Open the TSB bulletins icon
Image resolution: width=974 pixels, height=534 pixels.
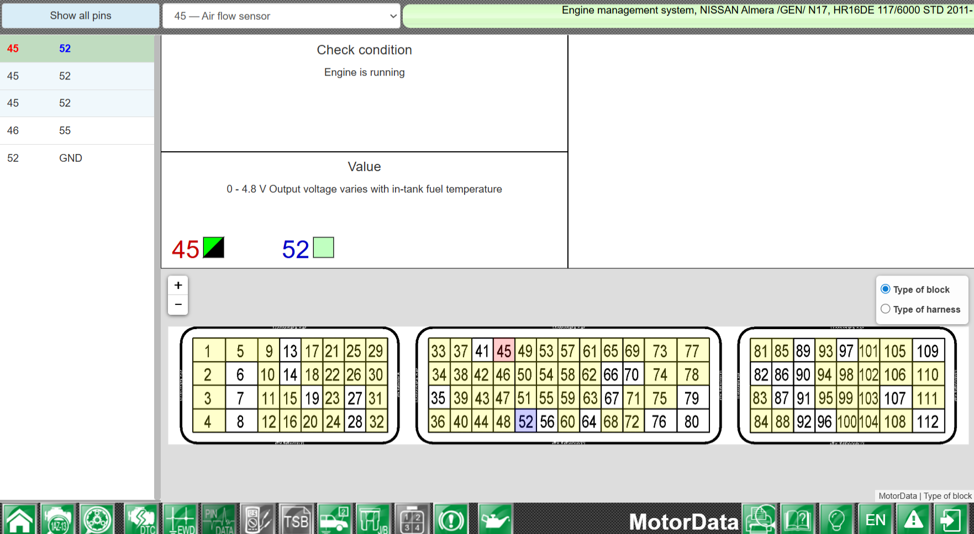(296, 519)
